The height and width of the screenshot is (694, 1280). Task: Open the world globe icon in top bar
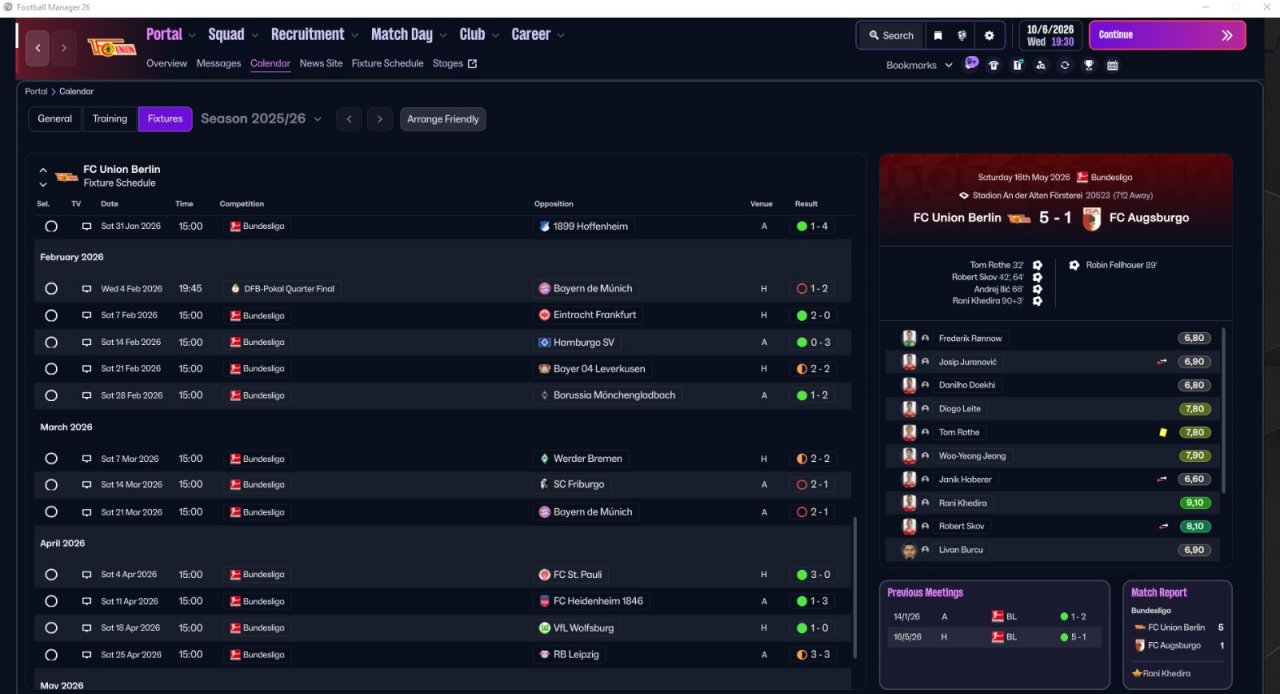(x=962, y=35)
